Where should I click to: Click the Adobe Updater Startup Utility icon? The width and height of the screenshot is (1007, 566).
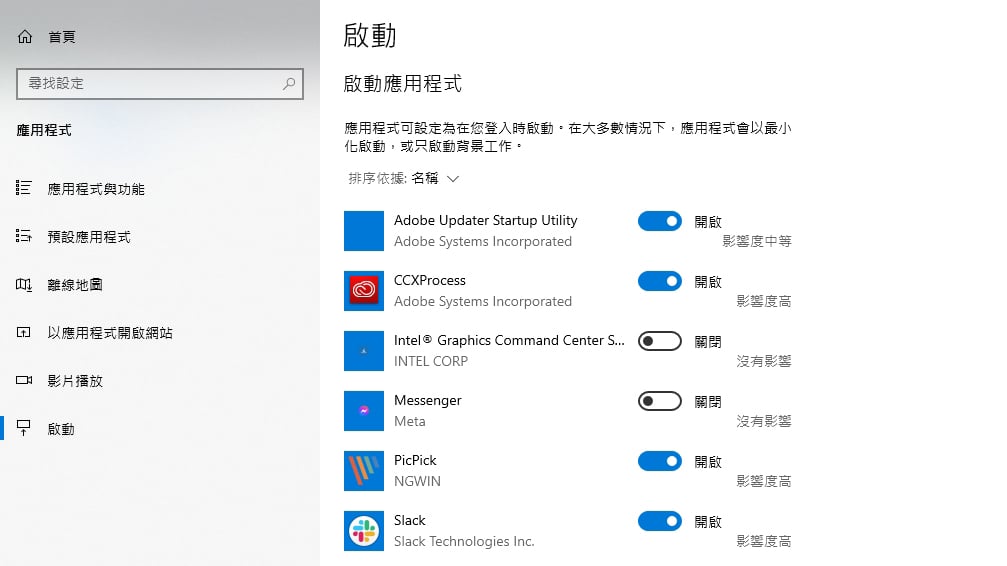coord(363,231)
